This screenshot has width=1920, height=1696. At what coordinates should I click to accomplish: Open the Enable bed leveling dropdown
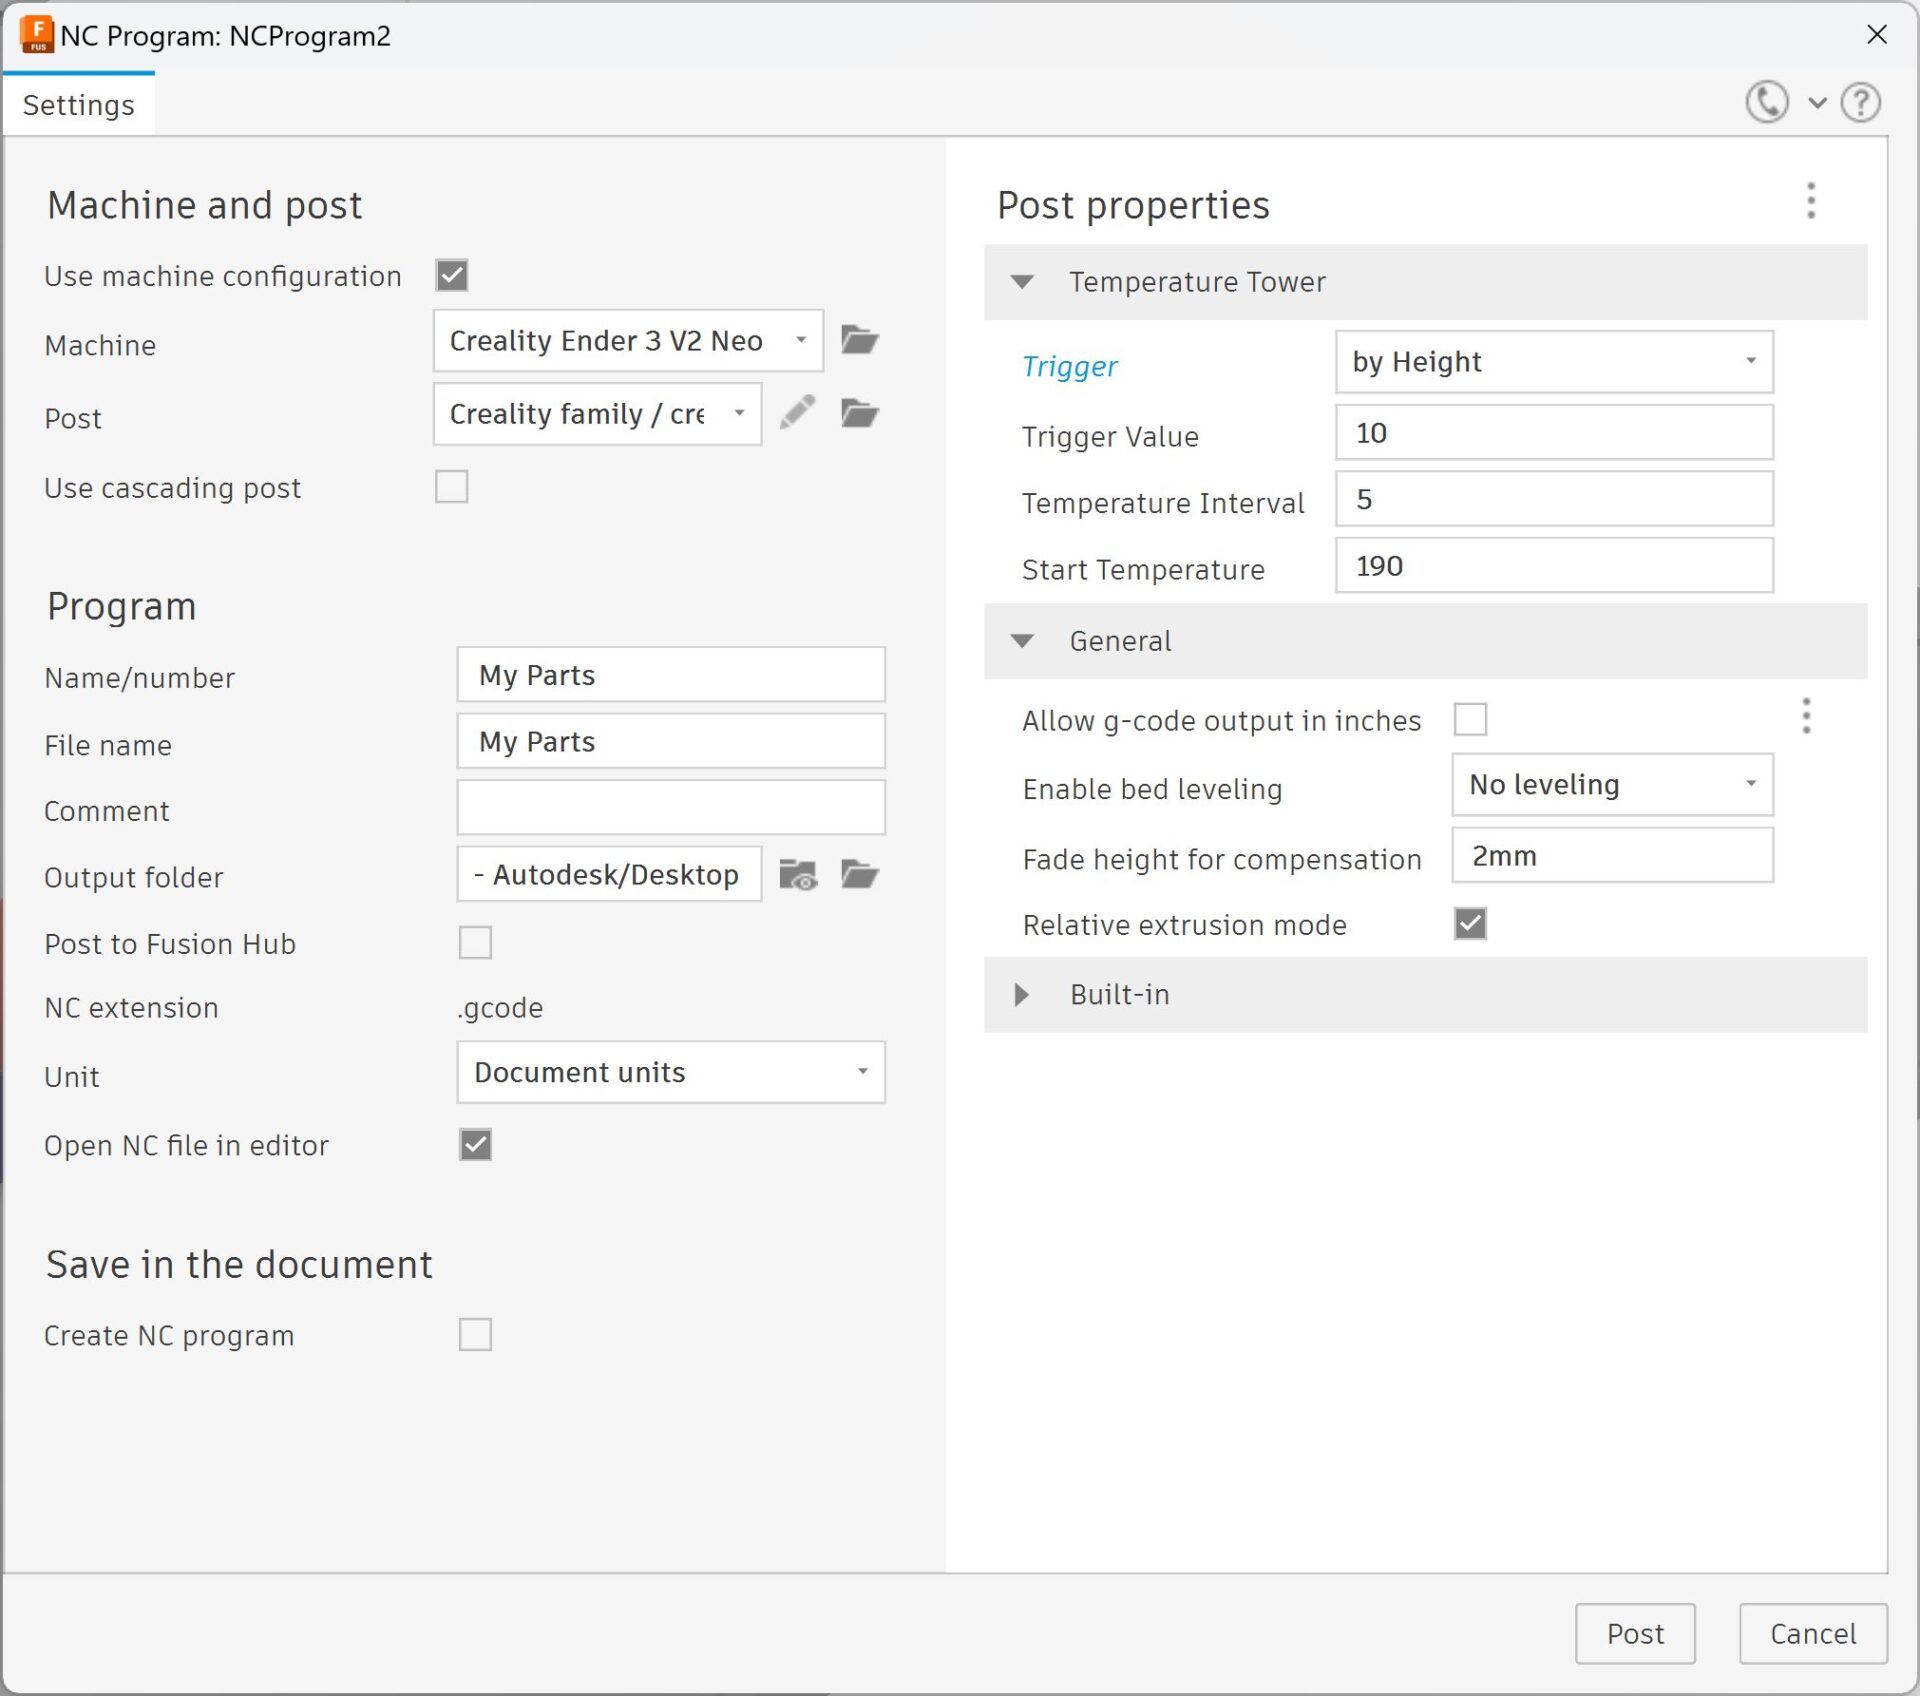click(1611, 785)
